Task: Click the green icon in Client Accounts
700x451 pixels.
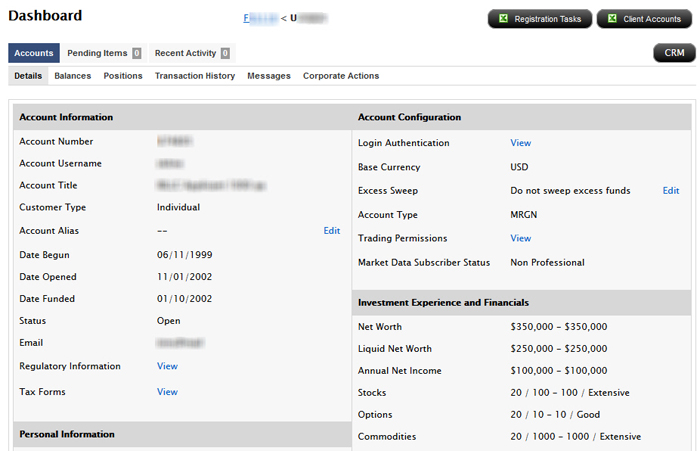Action: tap(612, 19)
